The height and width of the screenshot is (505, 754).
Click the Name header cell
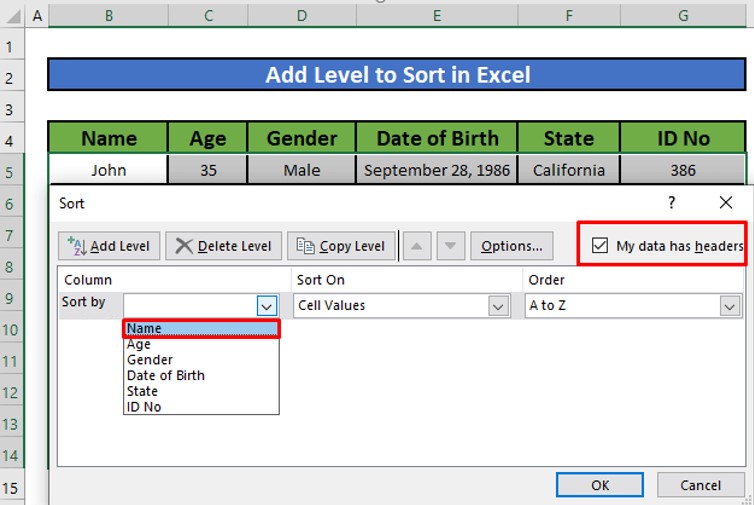pos(109,138)
